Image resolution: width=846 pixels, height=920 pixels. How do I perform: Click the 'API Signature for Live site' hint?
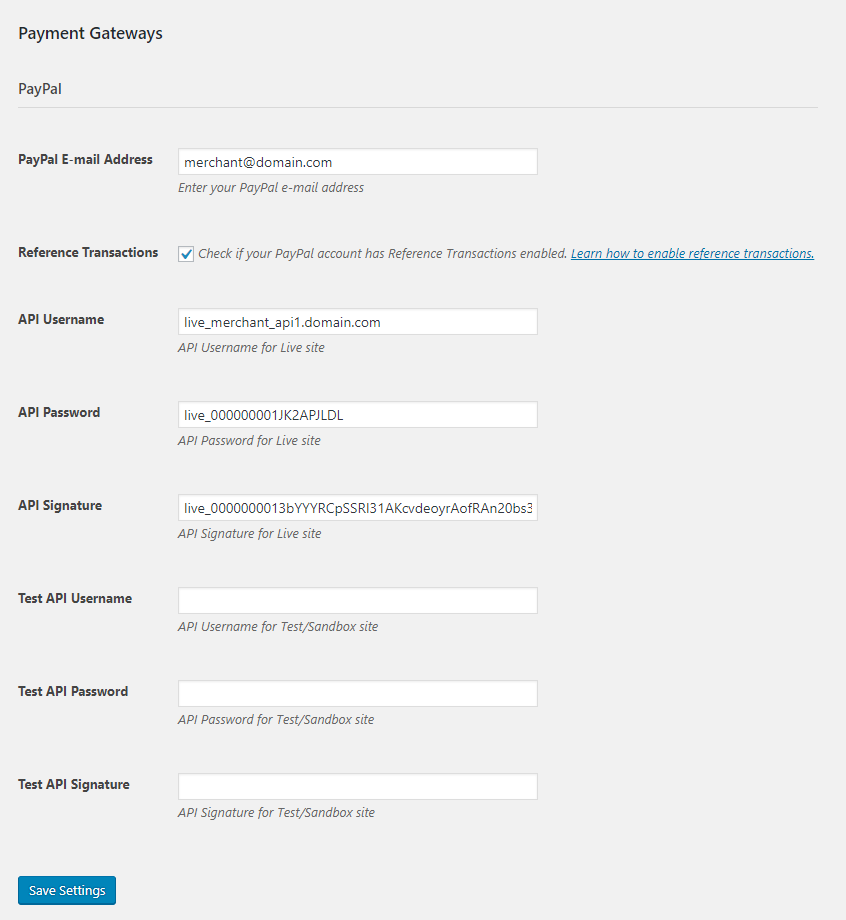250,534
